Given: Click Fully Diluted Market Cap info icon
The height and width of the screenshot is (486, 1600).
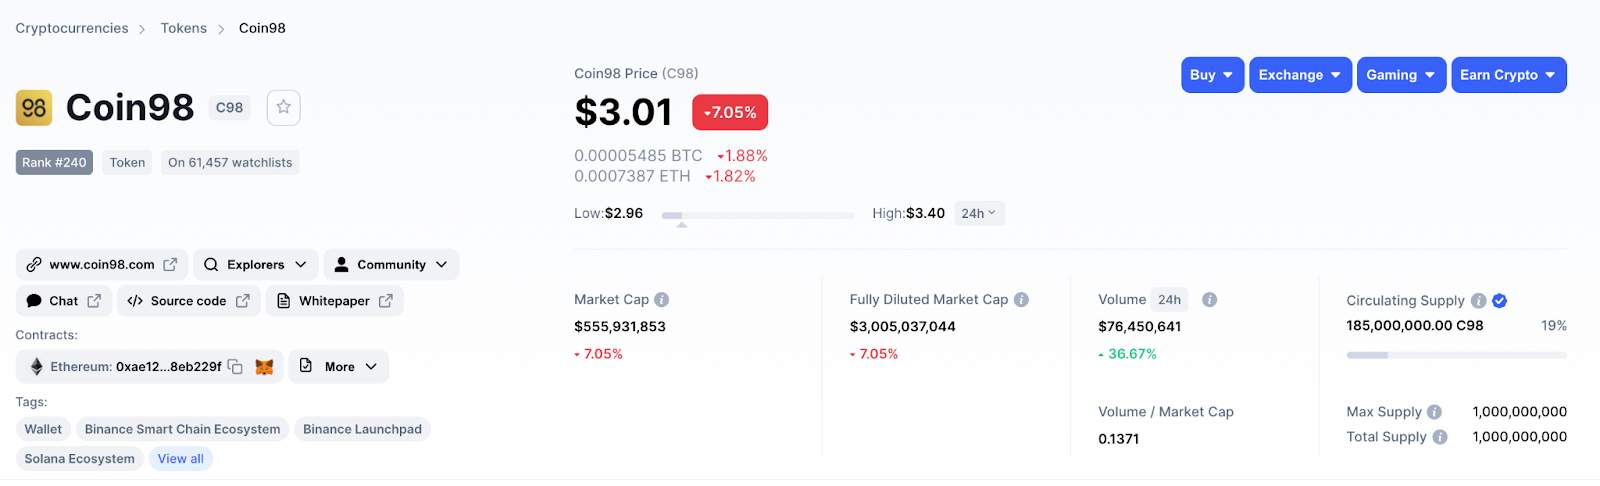Looking at the screenshot, I should (x=1021, y=300).
